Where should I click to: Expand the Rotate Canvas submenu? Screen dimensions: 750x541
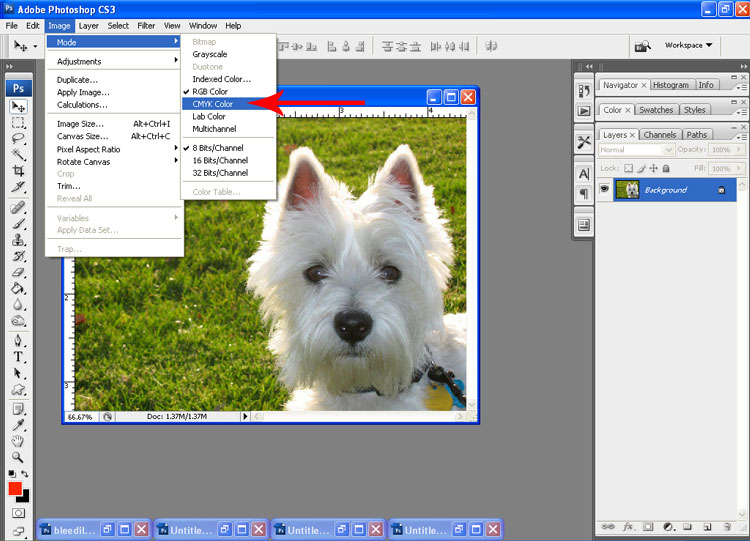(x=114, y=162)
